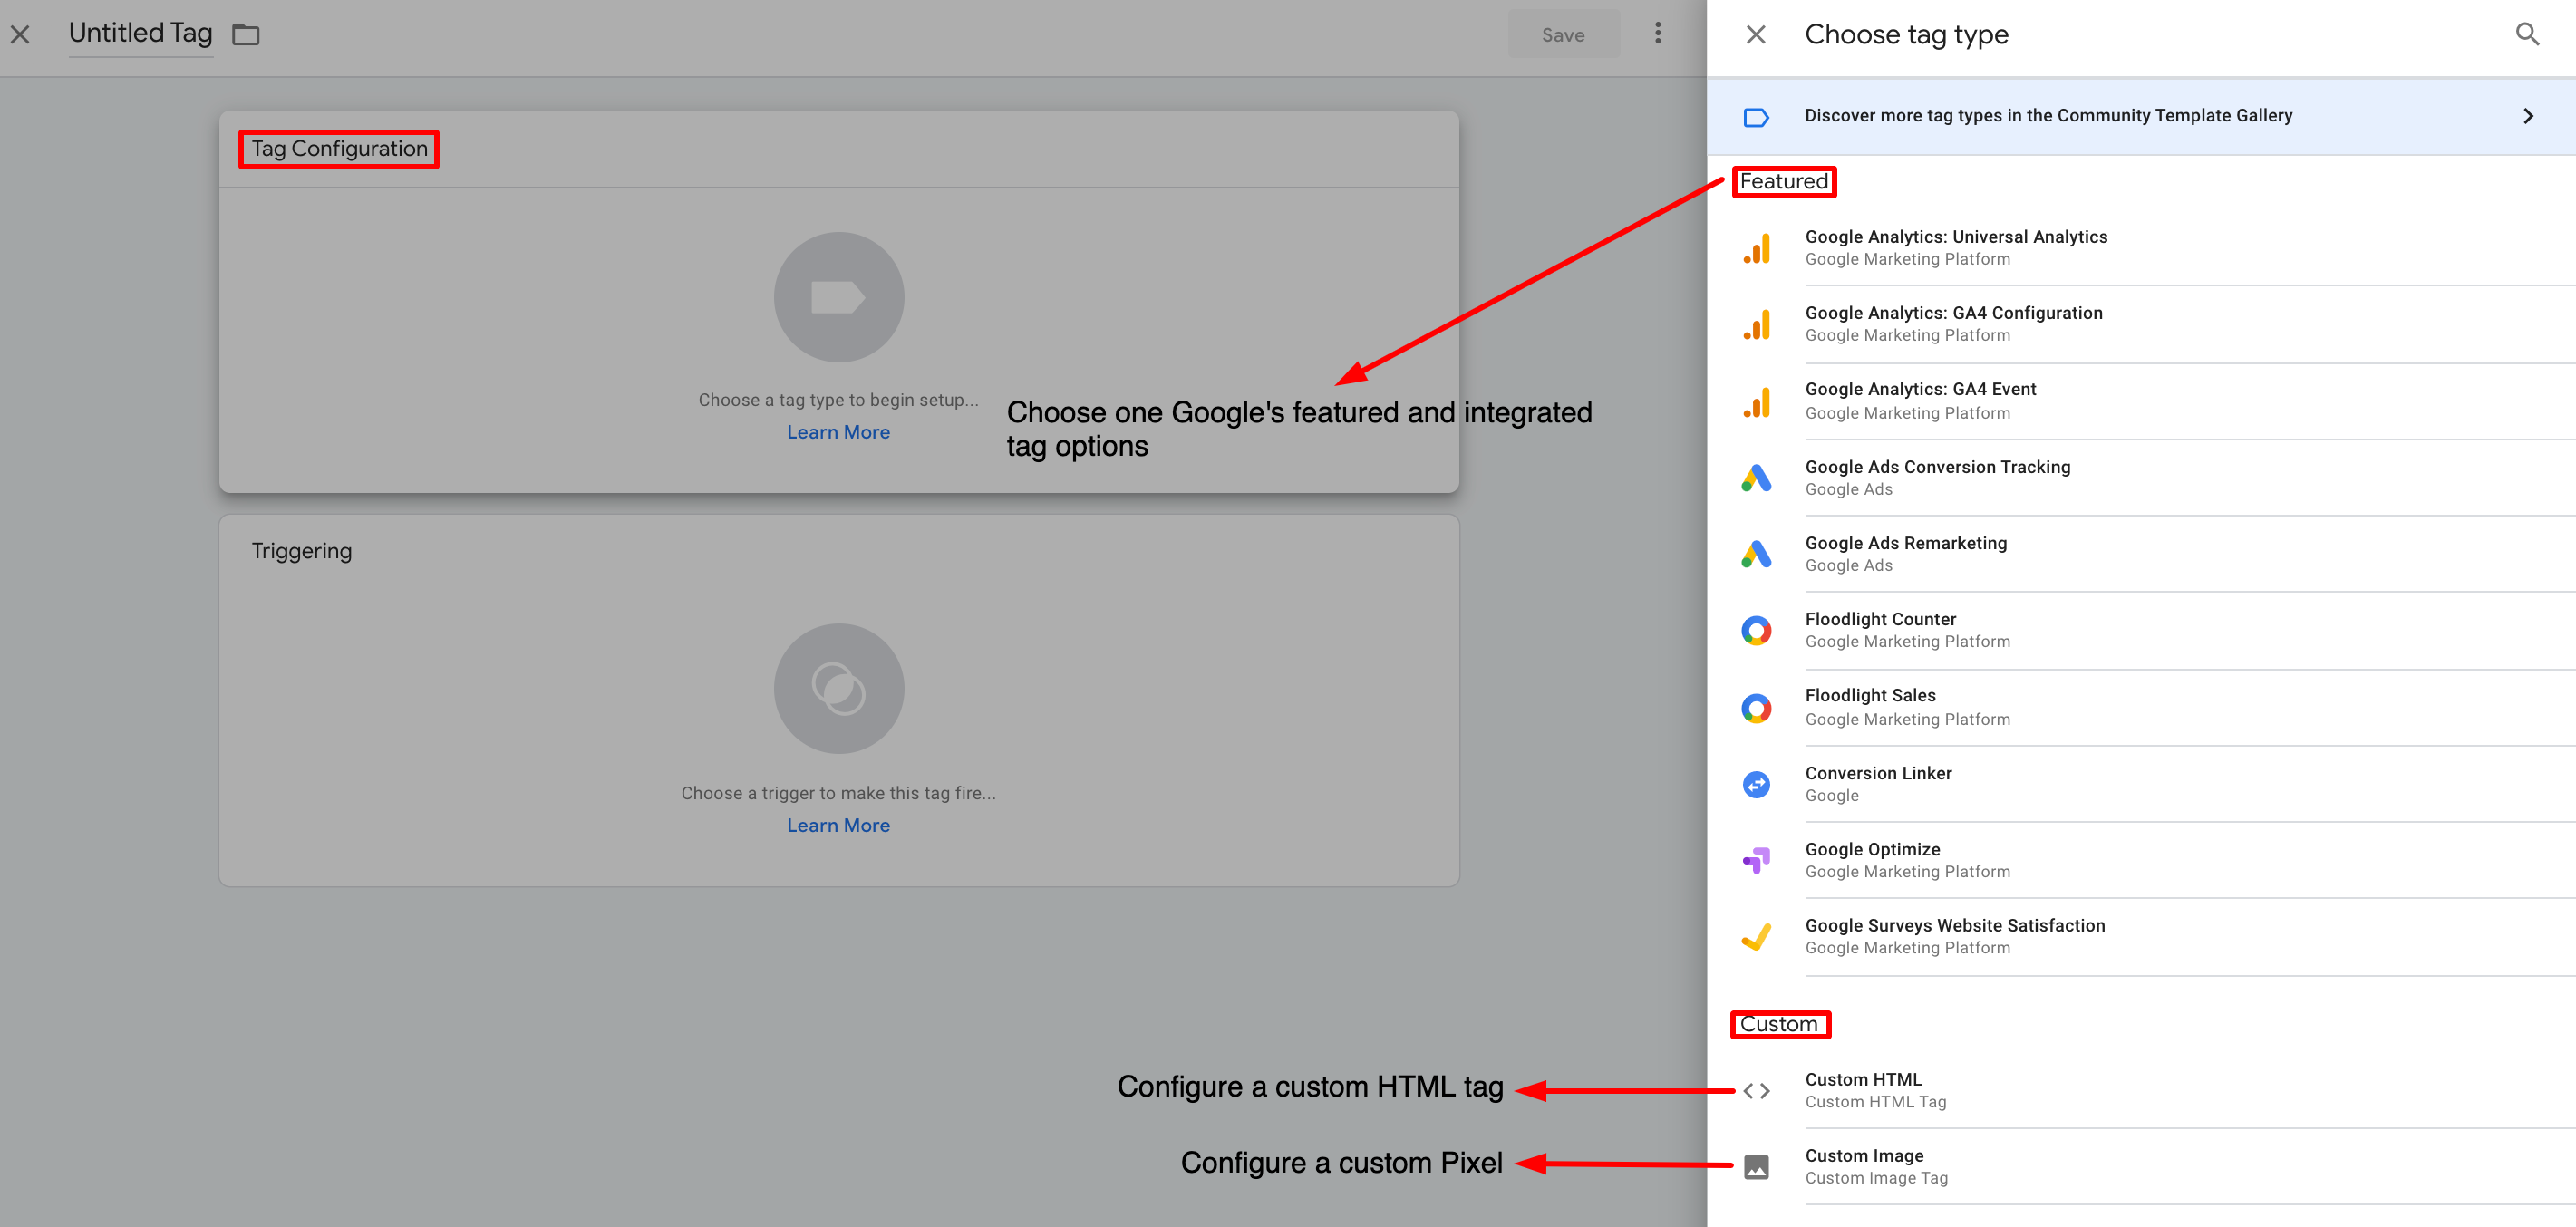This screenshot has width=2576, height=1227.
Task: Save the untitled tag
Action: 1563,35
